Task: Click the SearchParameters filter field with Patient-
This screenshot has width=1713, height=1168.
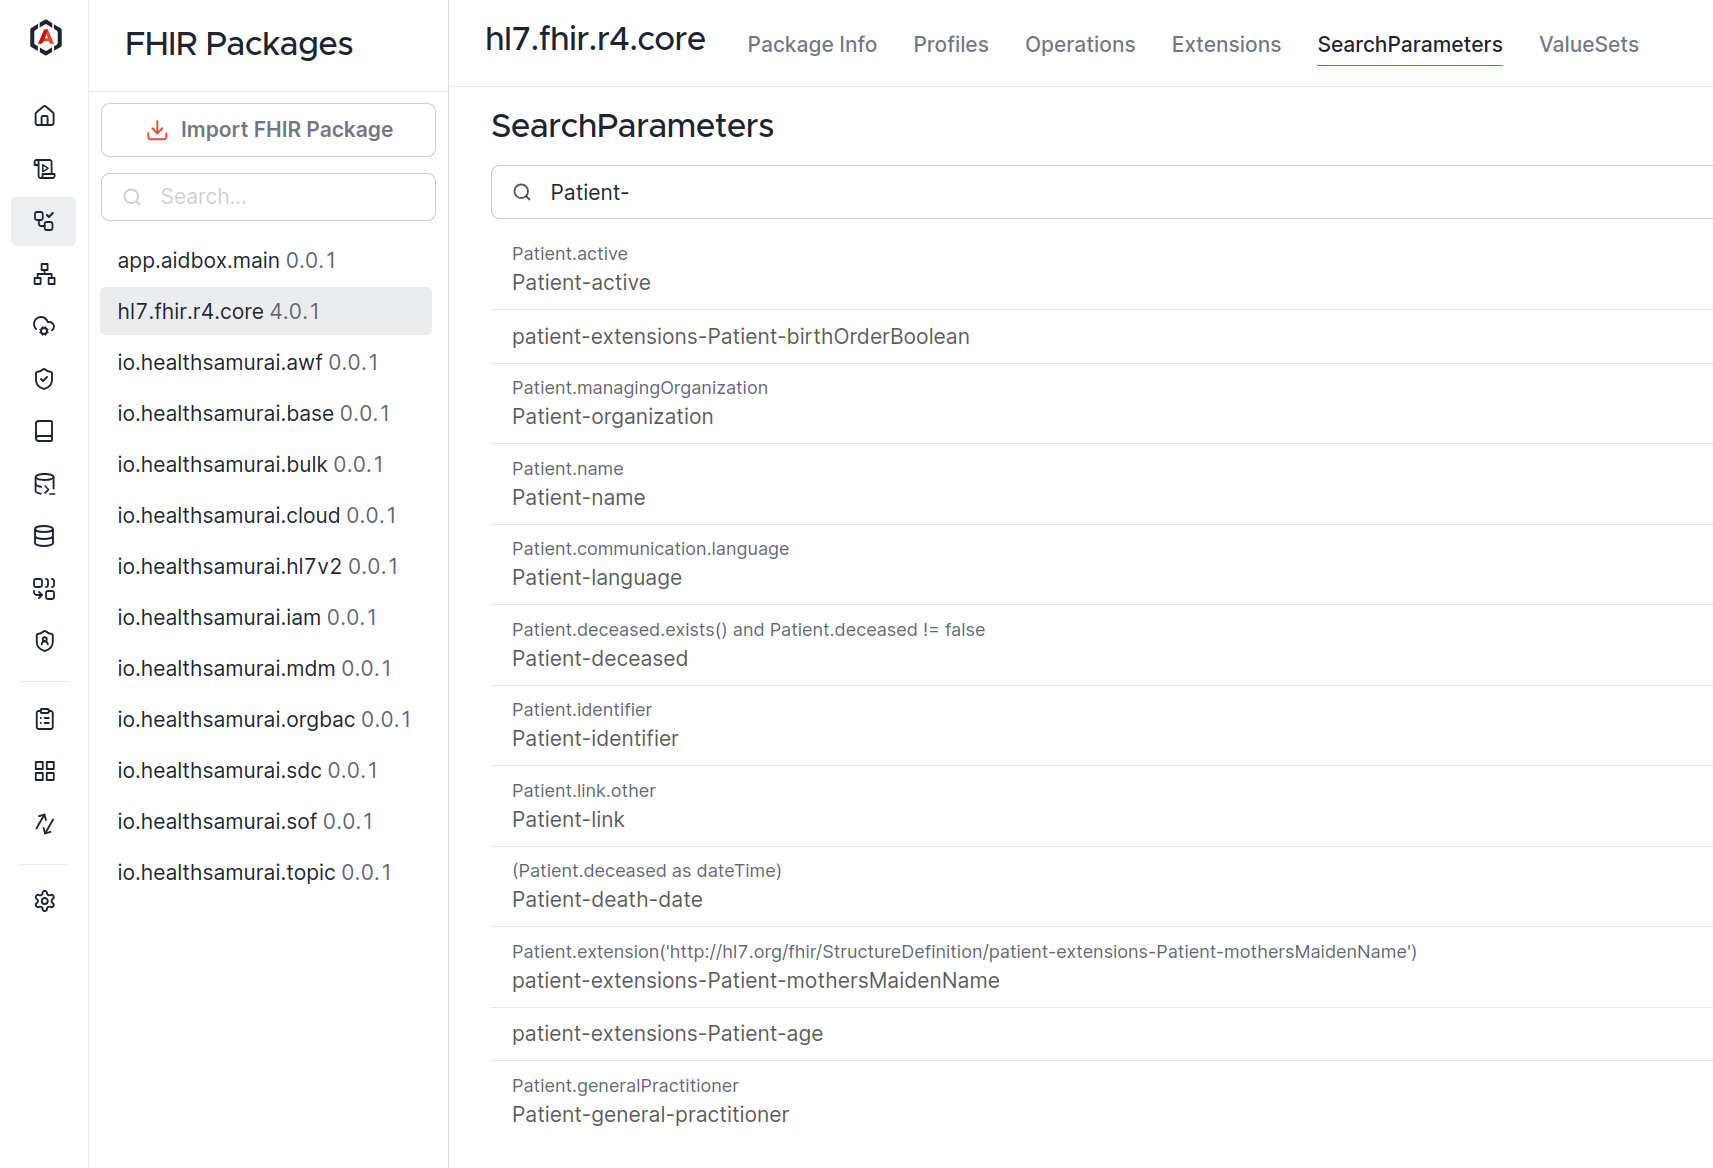Action: tap(1102, 192)
